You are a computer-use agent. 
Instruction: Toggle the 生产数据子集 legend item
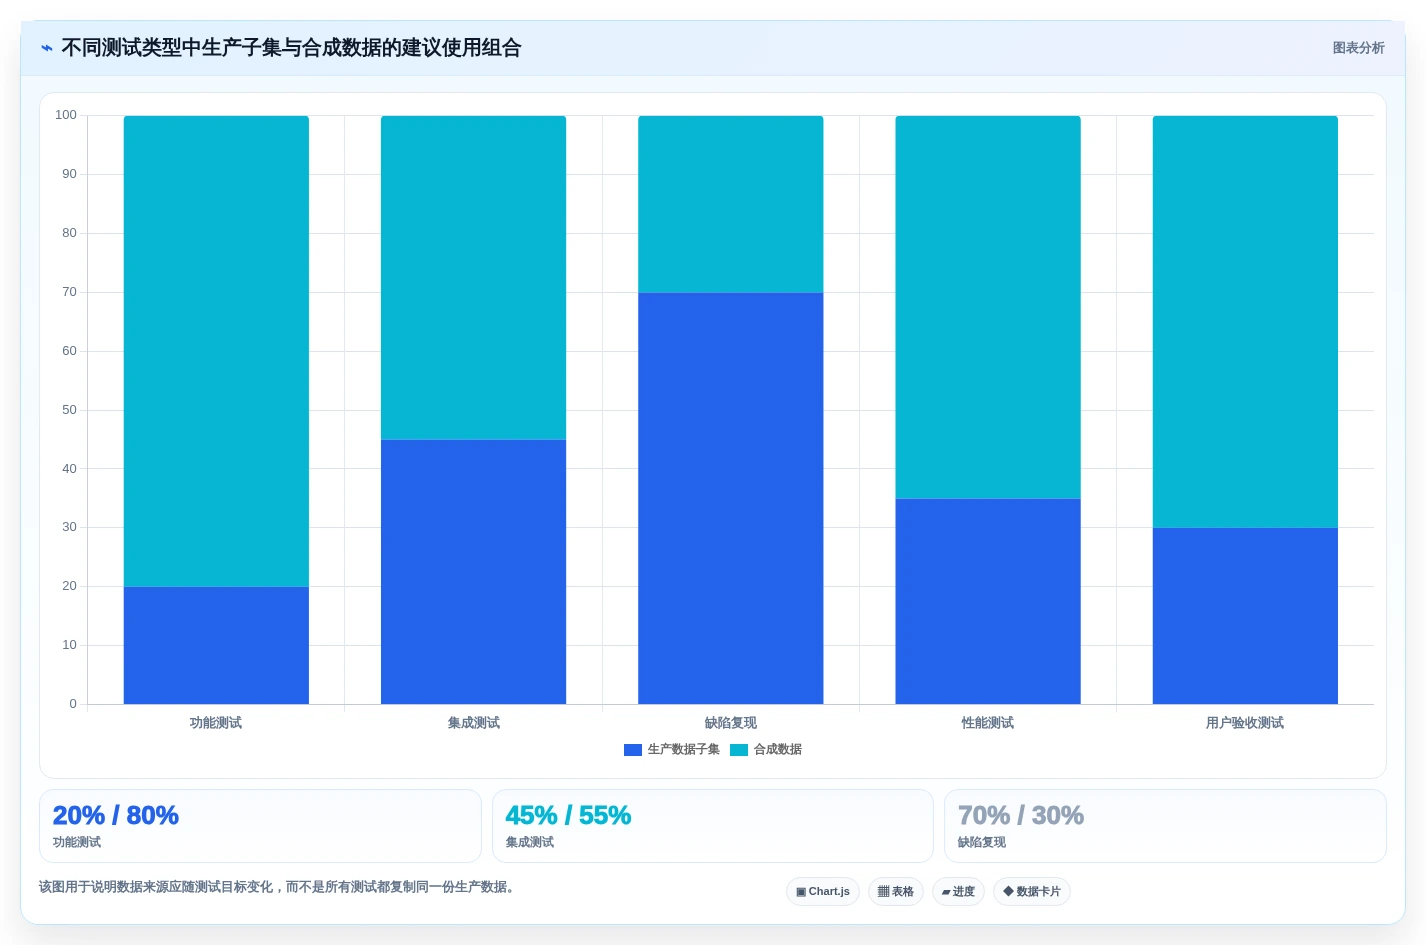tap(671, 749)
